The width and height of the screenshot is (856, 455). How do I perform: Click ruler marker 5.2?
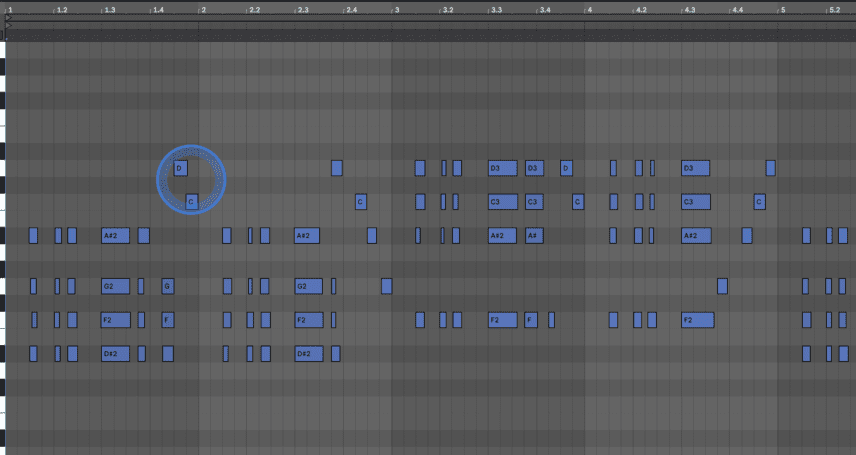[834, 10]
